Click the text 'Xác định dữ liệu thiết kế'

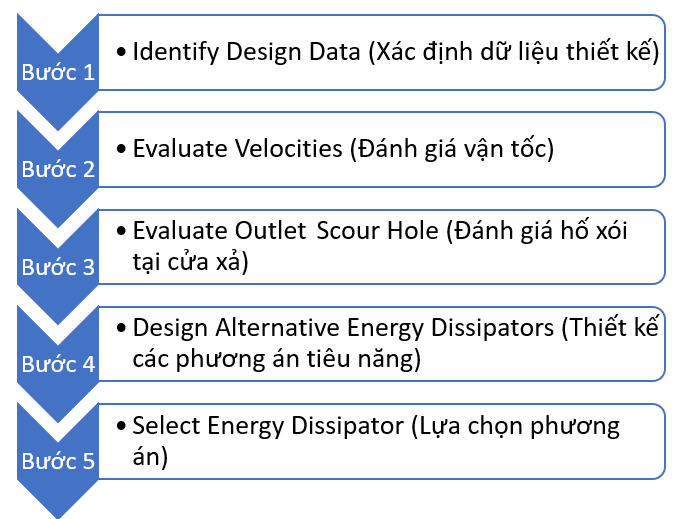pos(514,52)
